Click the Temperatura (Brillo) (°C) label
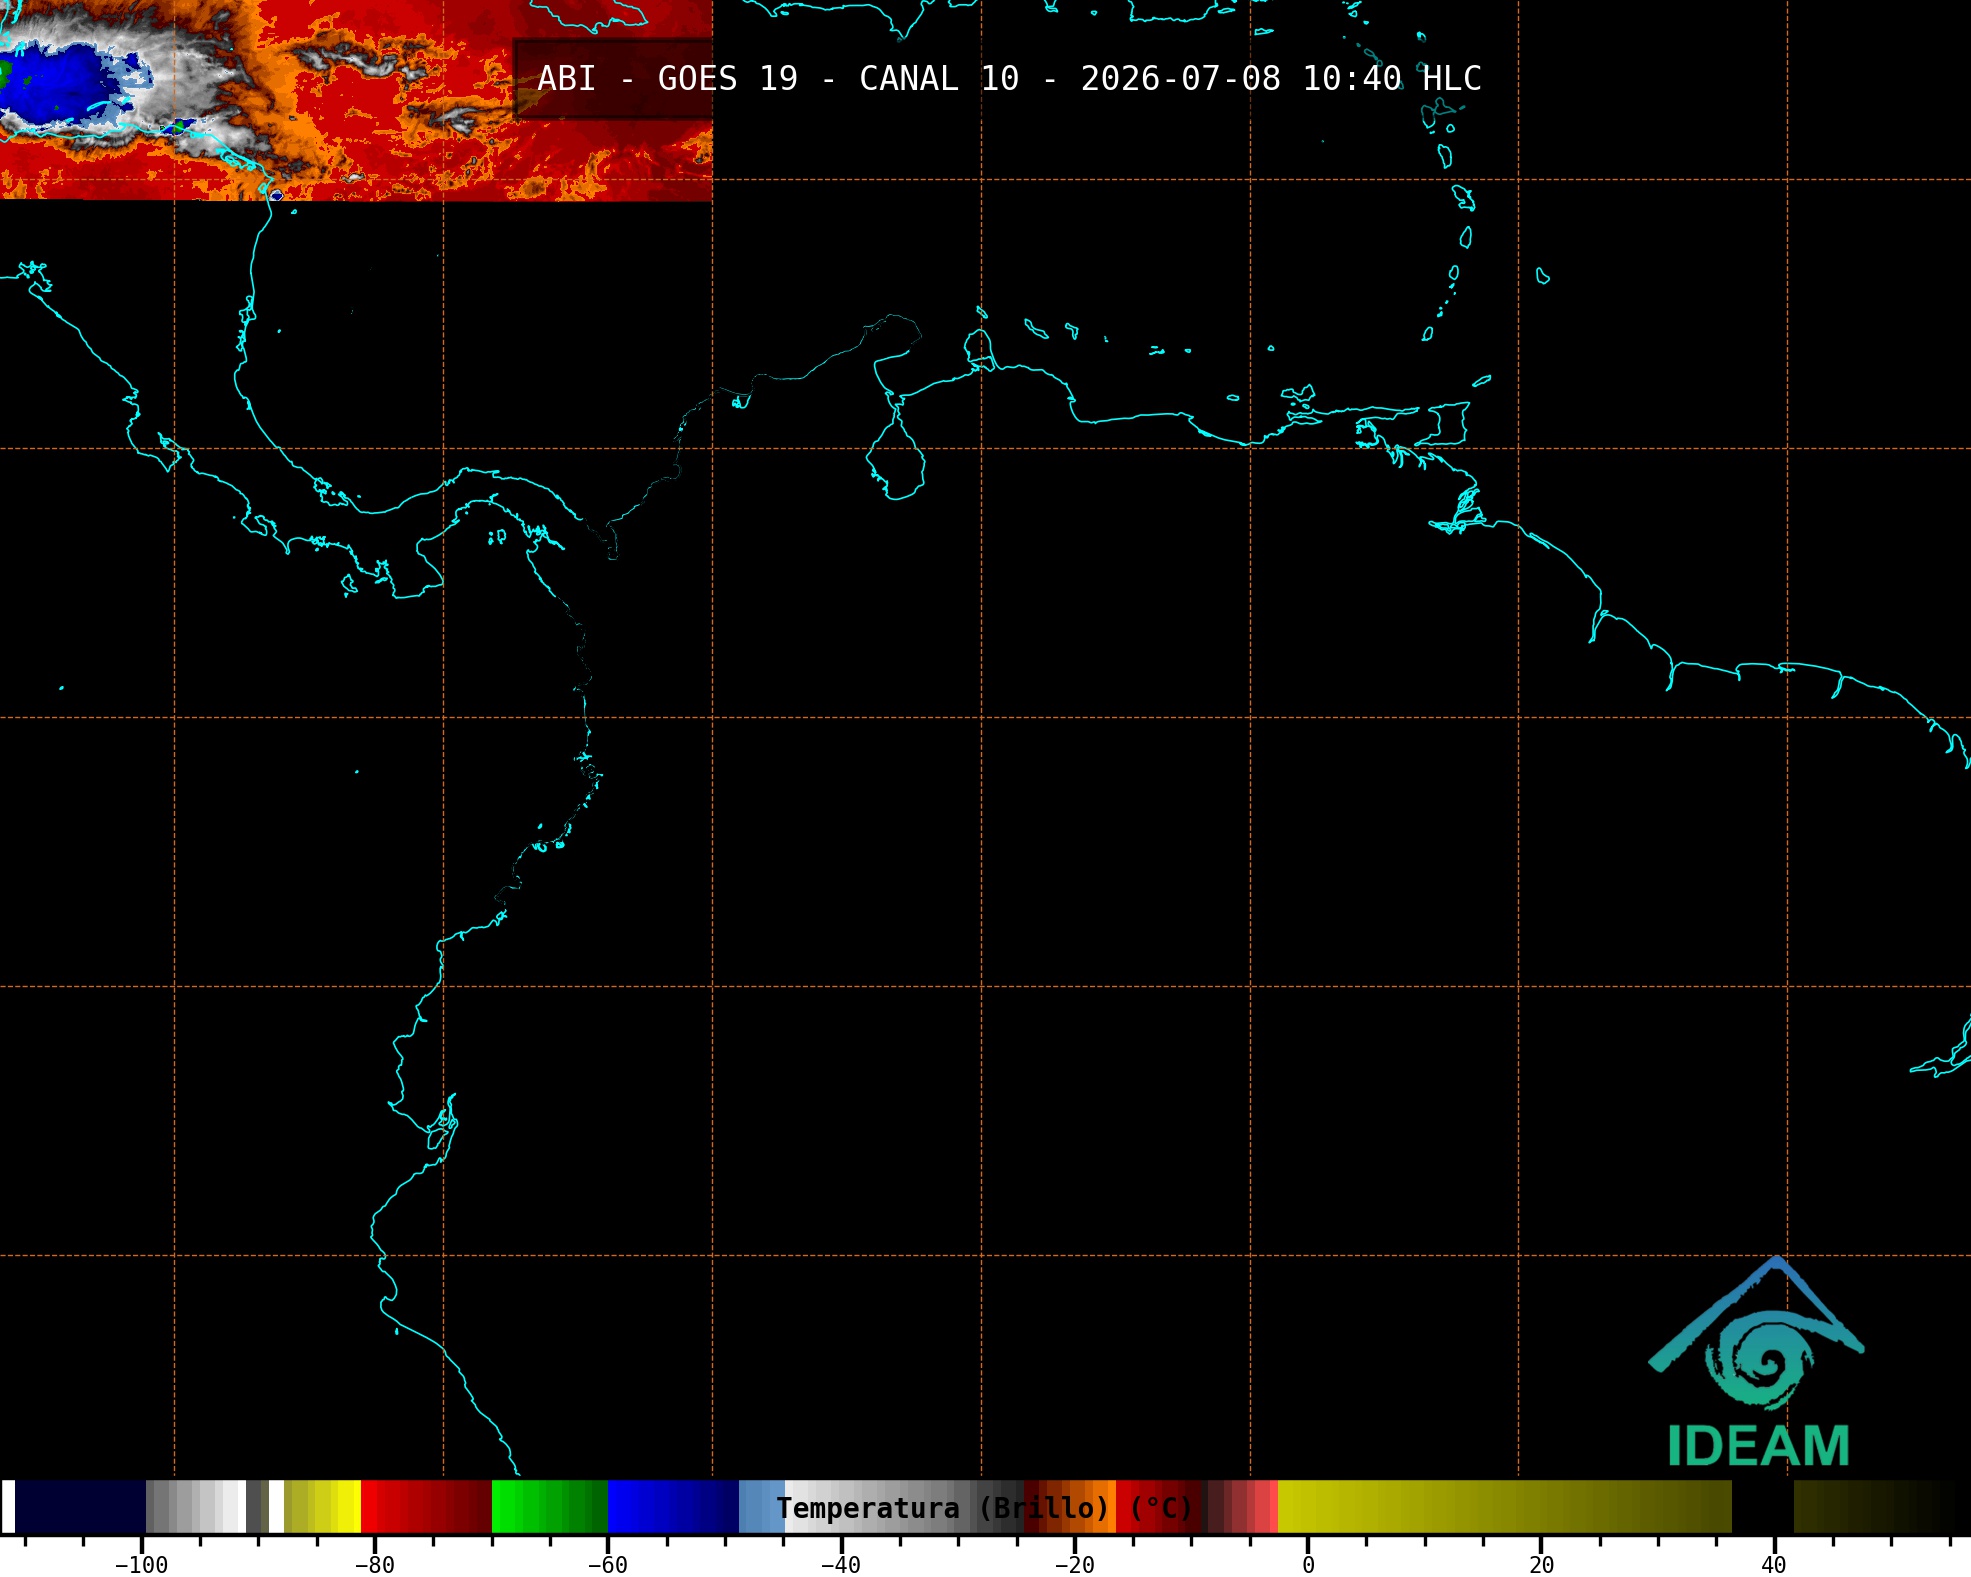The width and height of the screenshot is (1971, 1577). 985,1508
